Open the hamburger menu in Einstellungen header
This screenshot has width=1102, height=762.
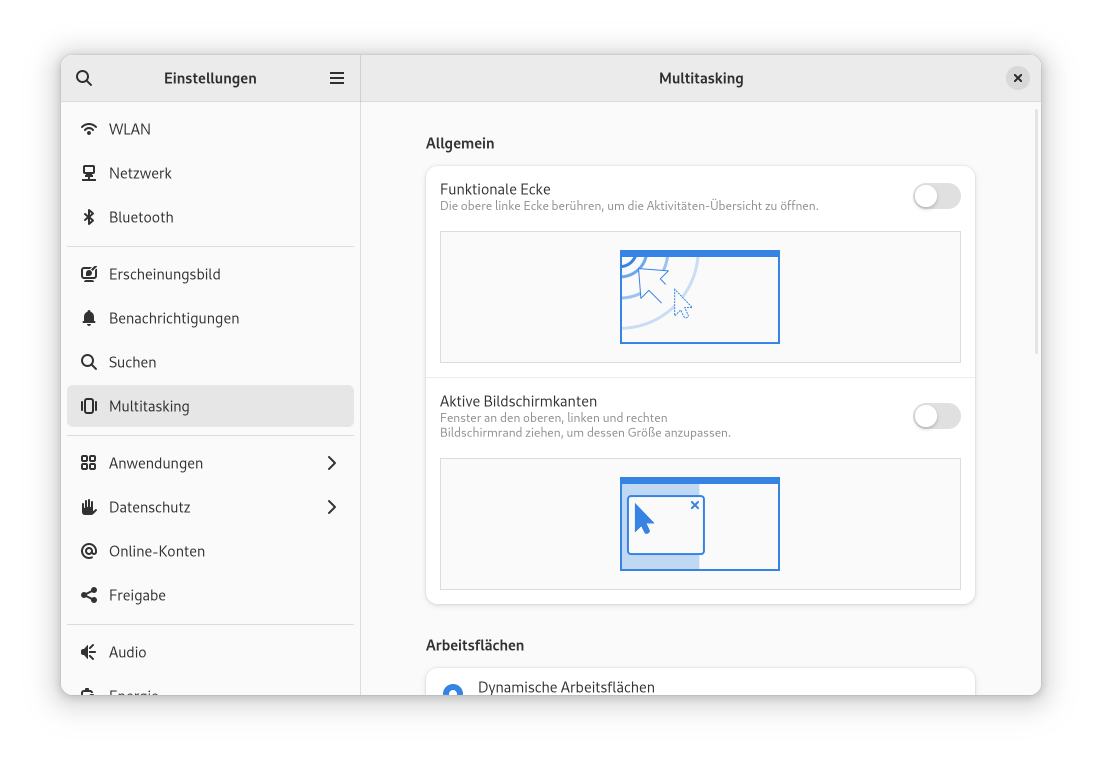[x=337, y=78]
